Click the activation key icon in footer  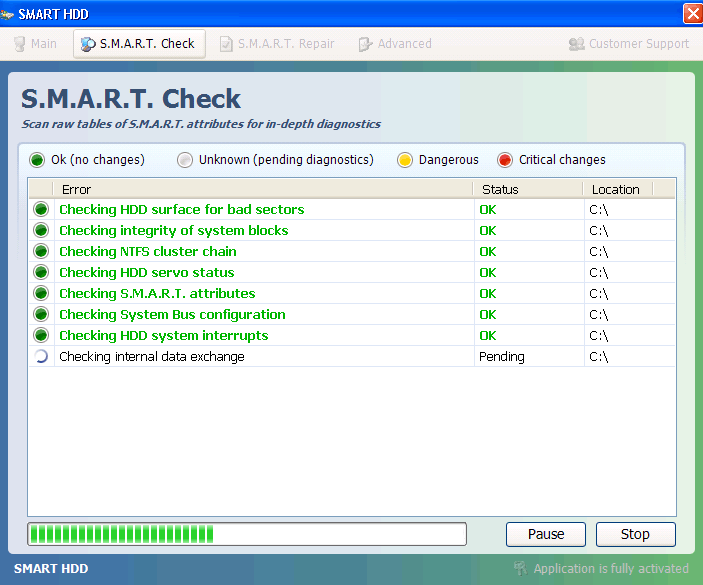click(x=520, y=569)
